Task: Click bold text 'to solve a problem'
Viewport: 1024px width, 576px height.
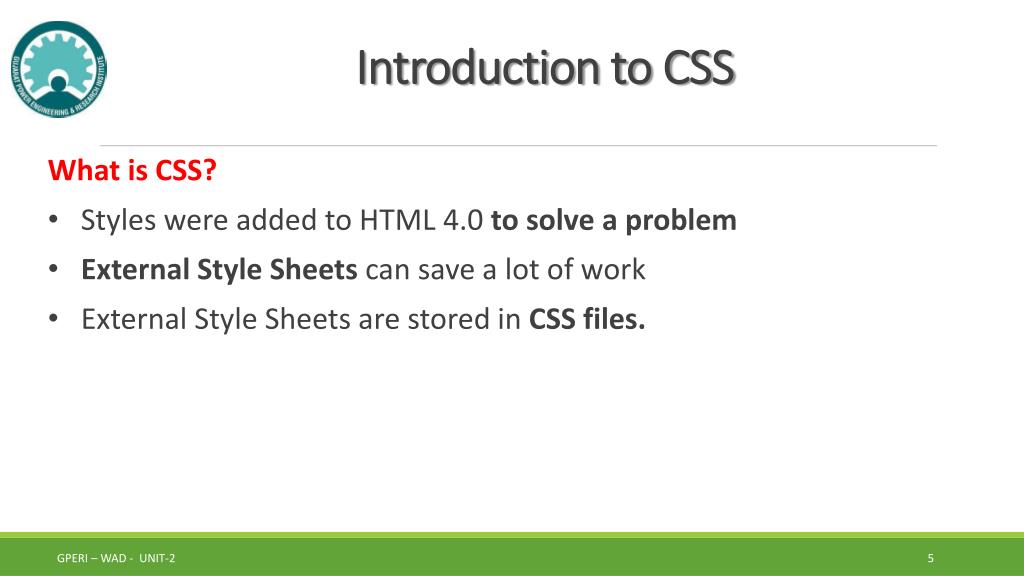Action: 614,220
